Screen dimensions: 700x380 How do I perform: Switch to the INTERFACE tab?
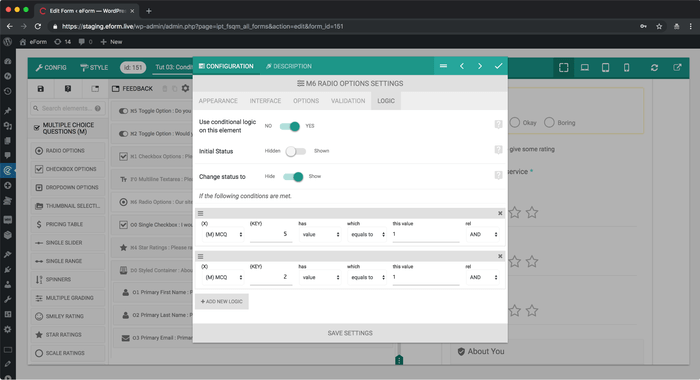click(x=265, y=101)
